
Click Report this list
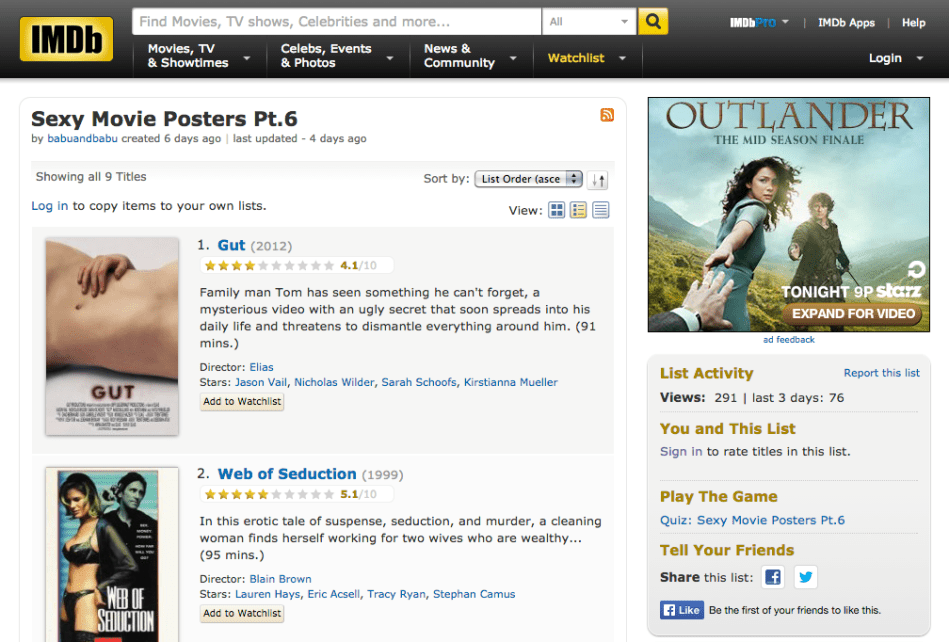[x=881, y=372]
